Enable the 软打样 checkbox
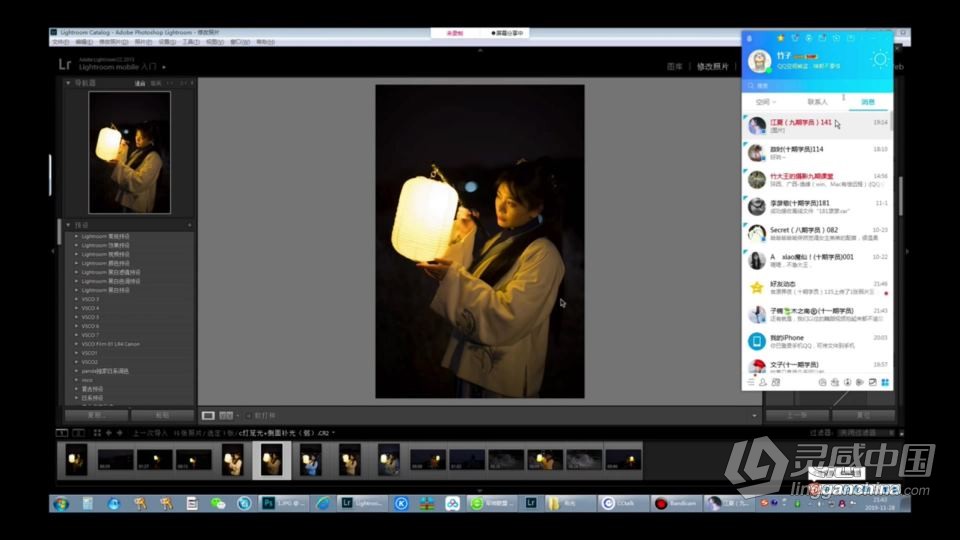960x540 pixels. 249,416
